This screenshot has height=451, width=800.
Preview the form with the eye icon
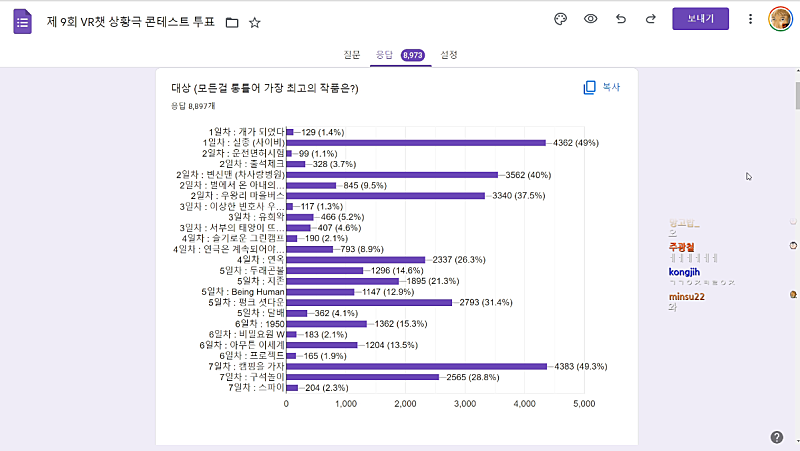point(590,19)
